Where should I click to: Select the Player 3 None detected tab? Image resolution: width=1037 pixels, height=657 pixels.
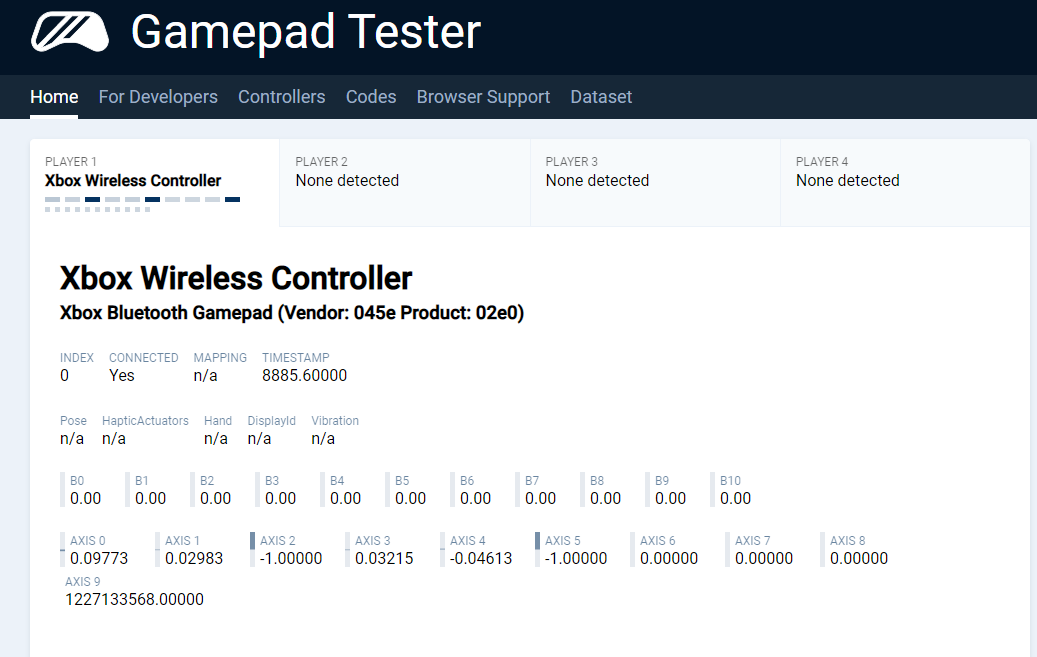(655, 183)
